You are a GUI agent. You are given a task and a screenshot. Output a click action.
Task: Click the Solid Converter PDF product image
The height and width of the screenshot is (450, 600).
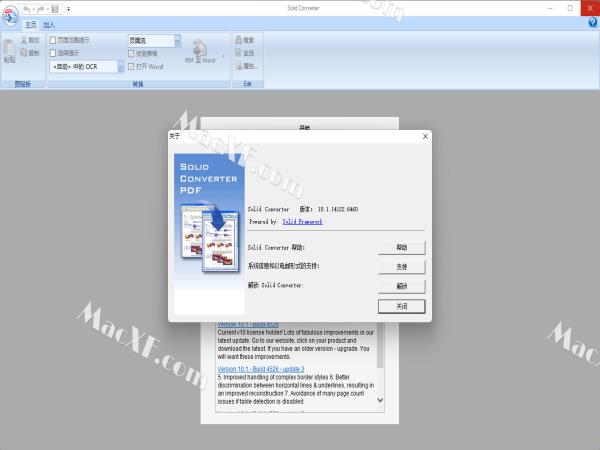click(209, 234)
